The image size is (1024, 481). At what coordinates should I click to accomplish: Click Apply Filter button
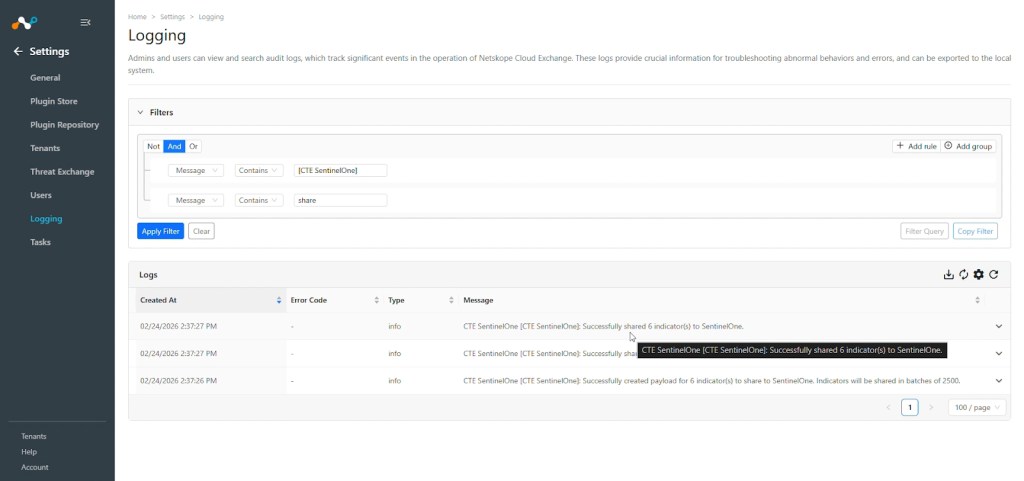click(161, 231)
